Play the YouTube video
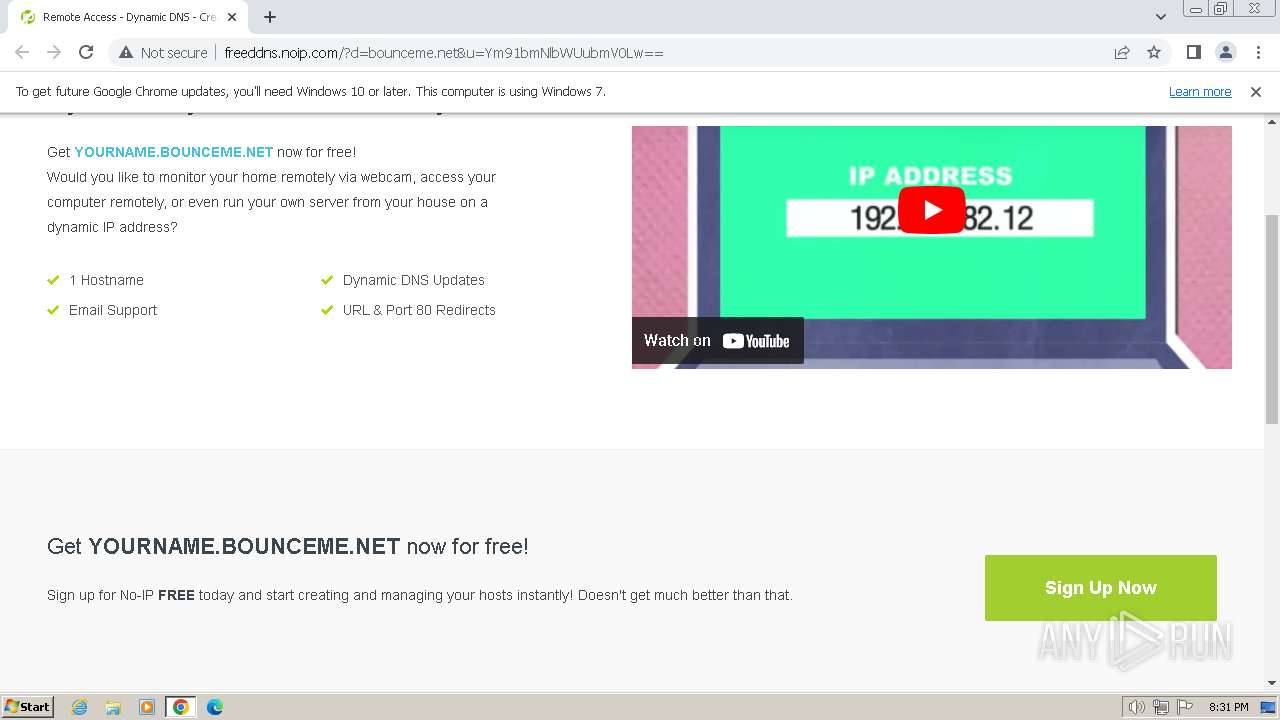The image size is (1280, 720). 931,210
